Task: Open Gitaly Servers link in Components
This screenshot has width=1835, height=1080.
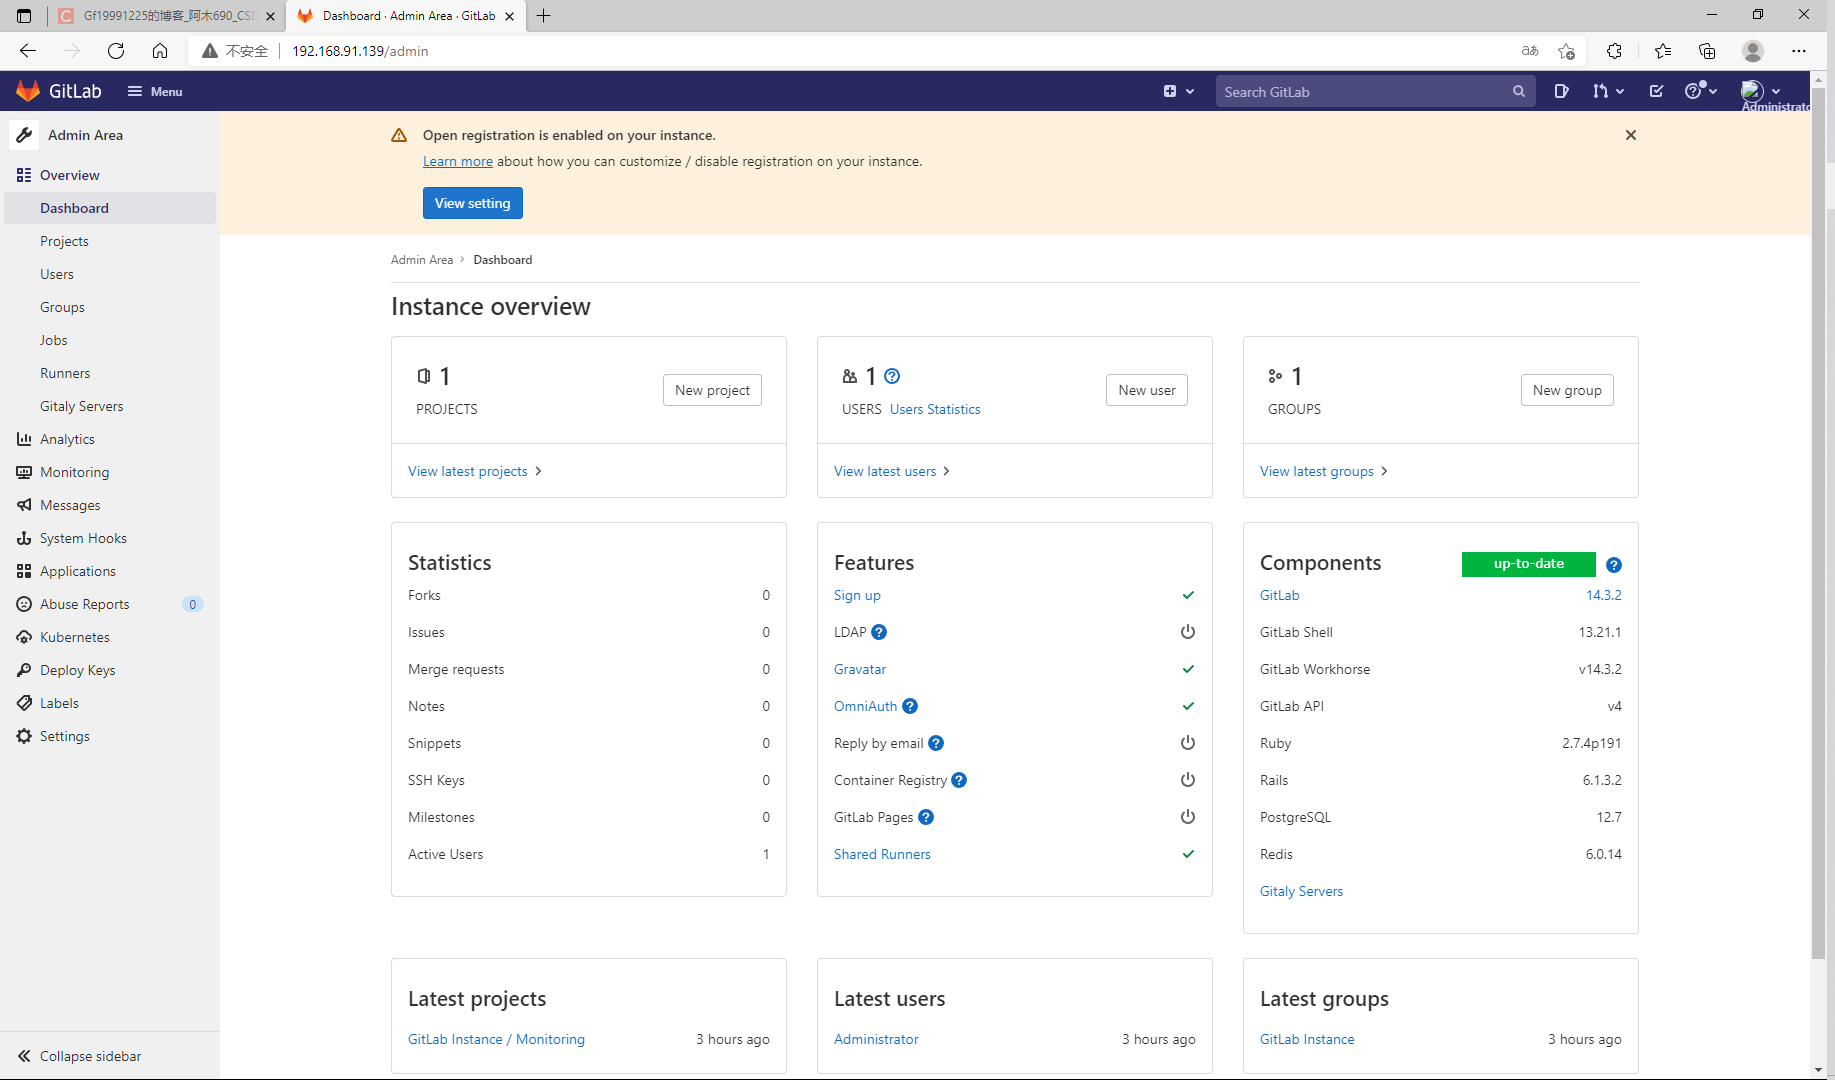Action: [1301, 891]
